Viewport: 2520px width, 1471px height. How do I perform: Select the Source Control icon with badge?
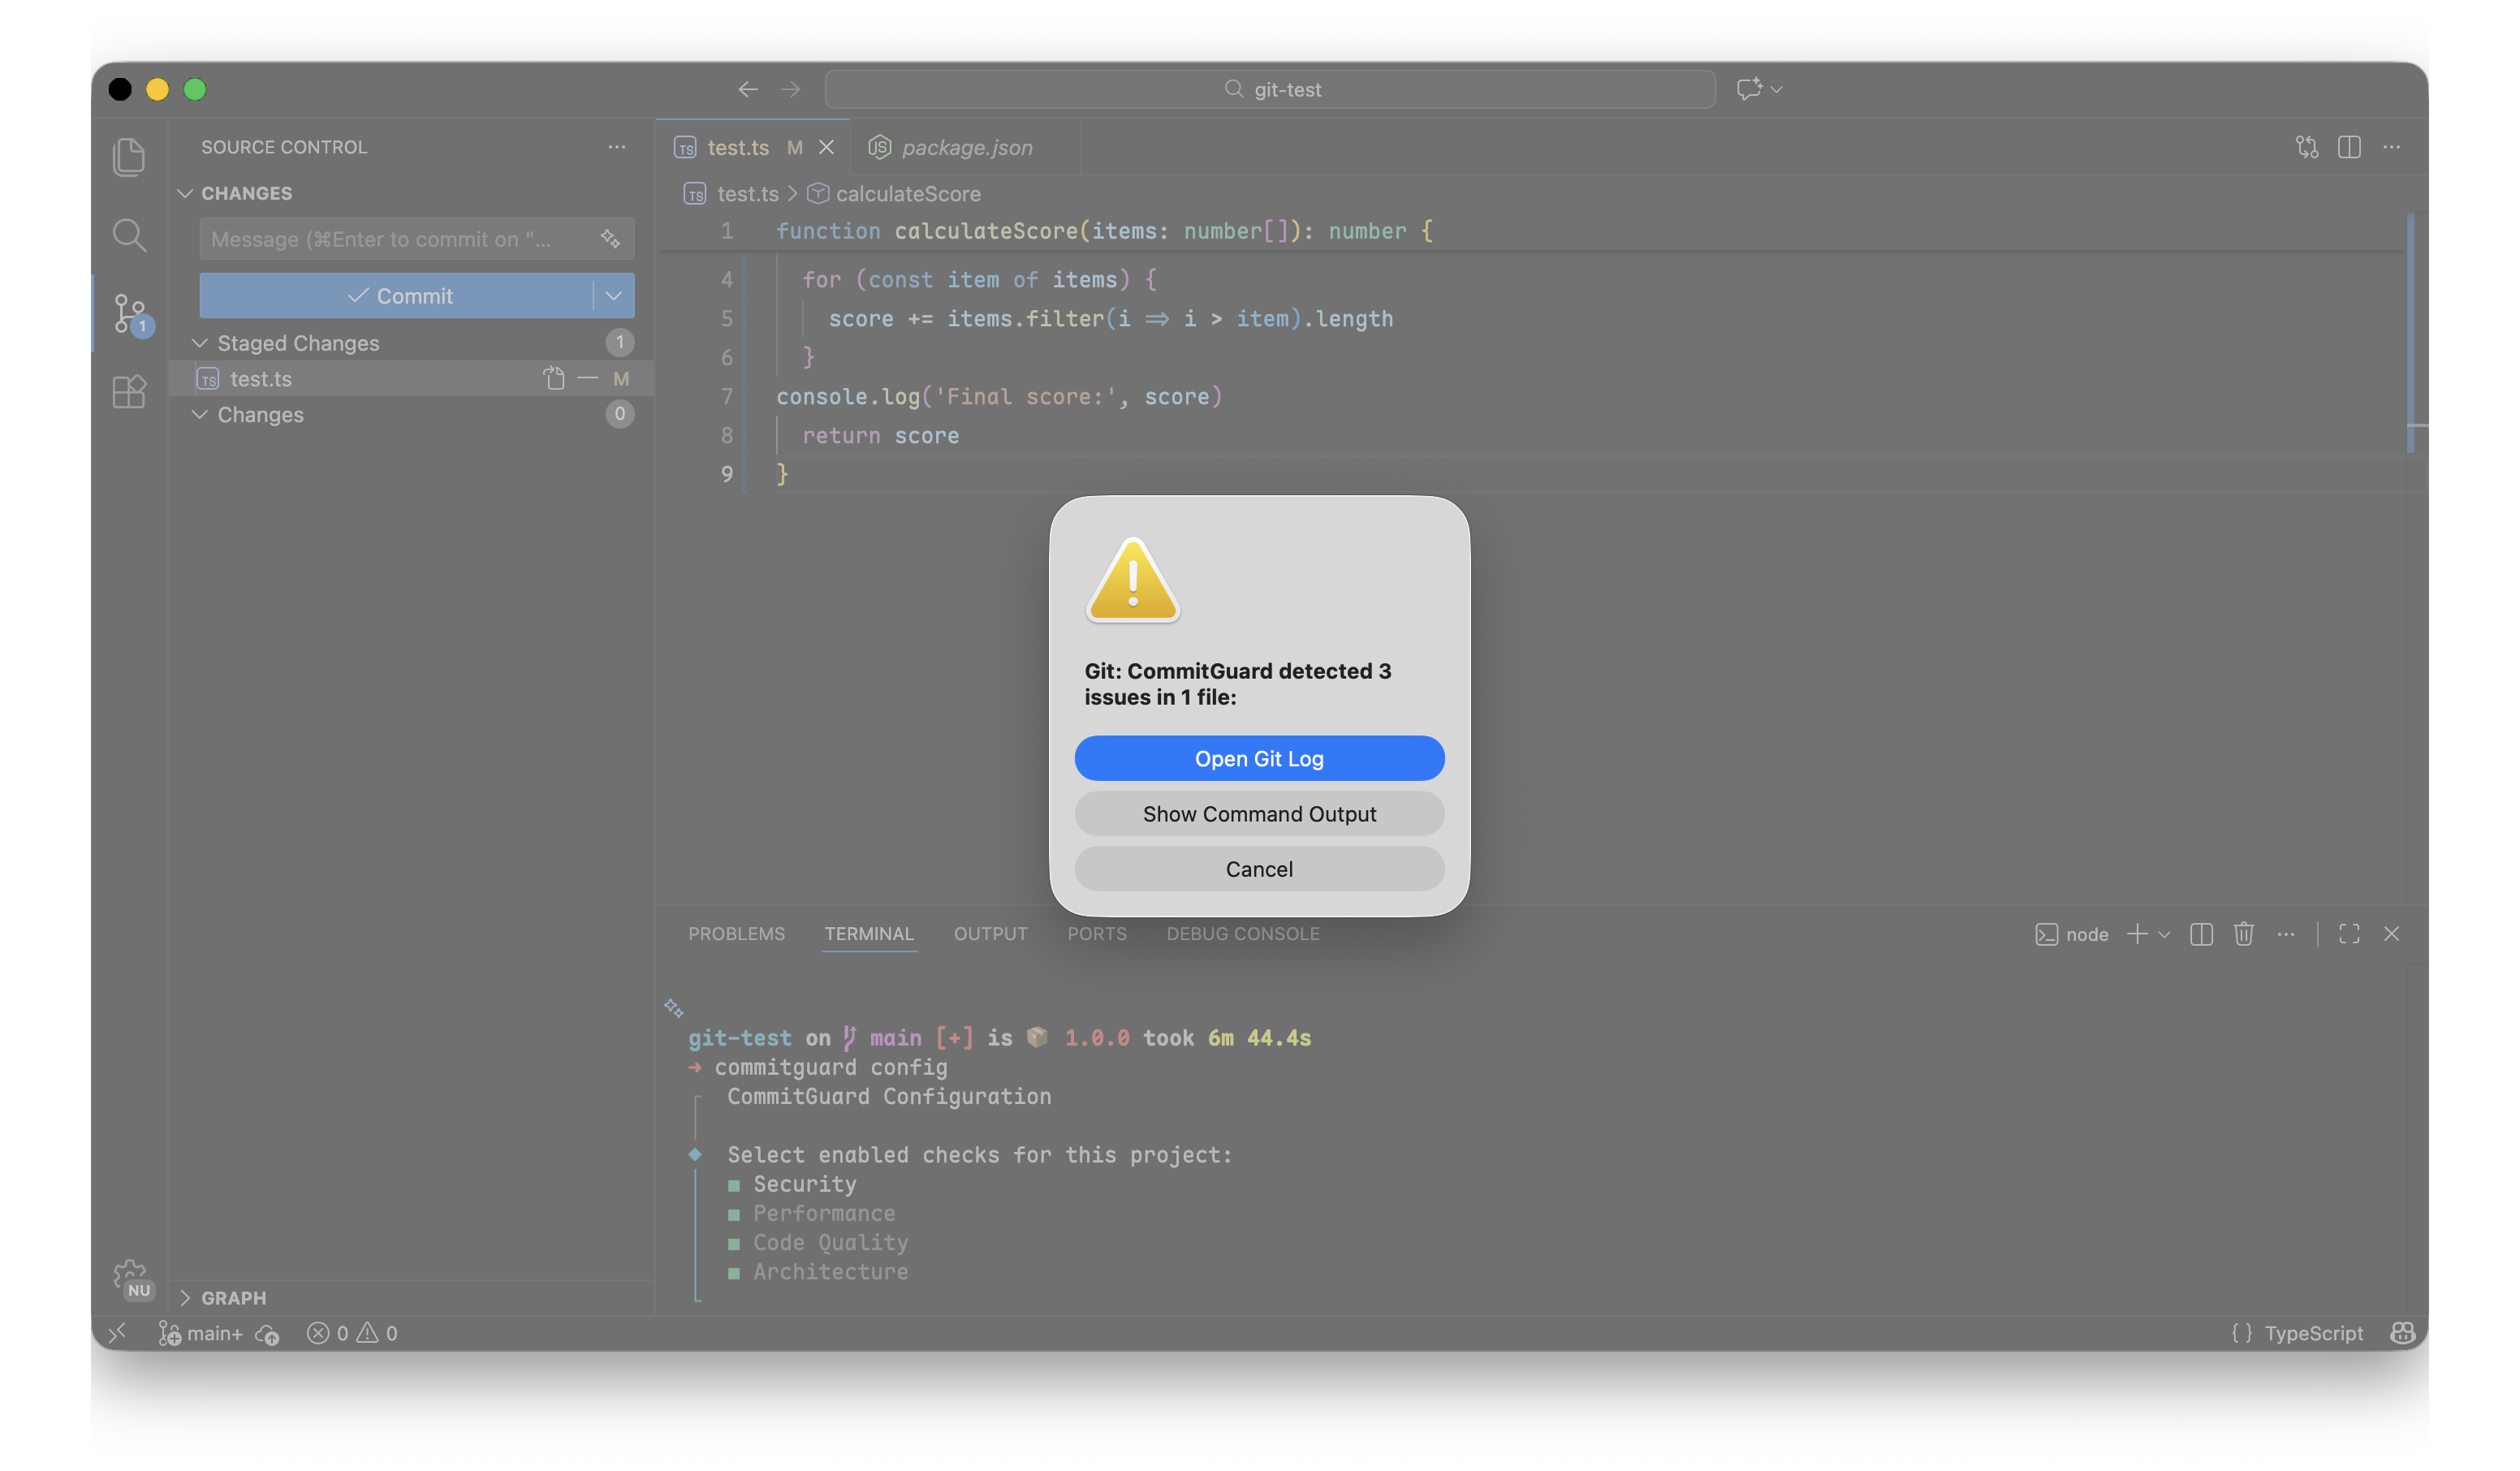click(129, 313)
